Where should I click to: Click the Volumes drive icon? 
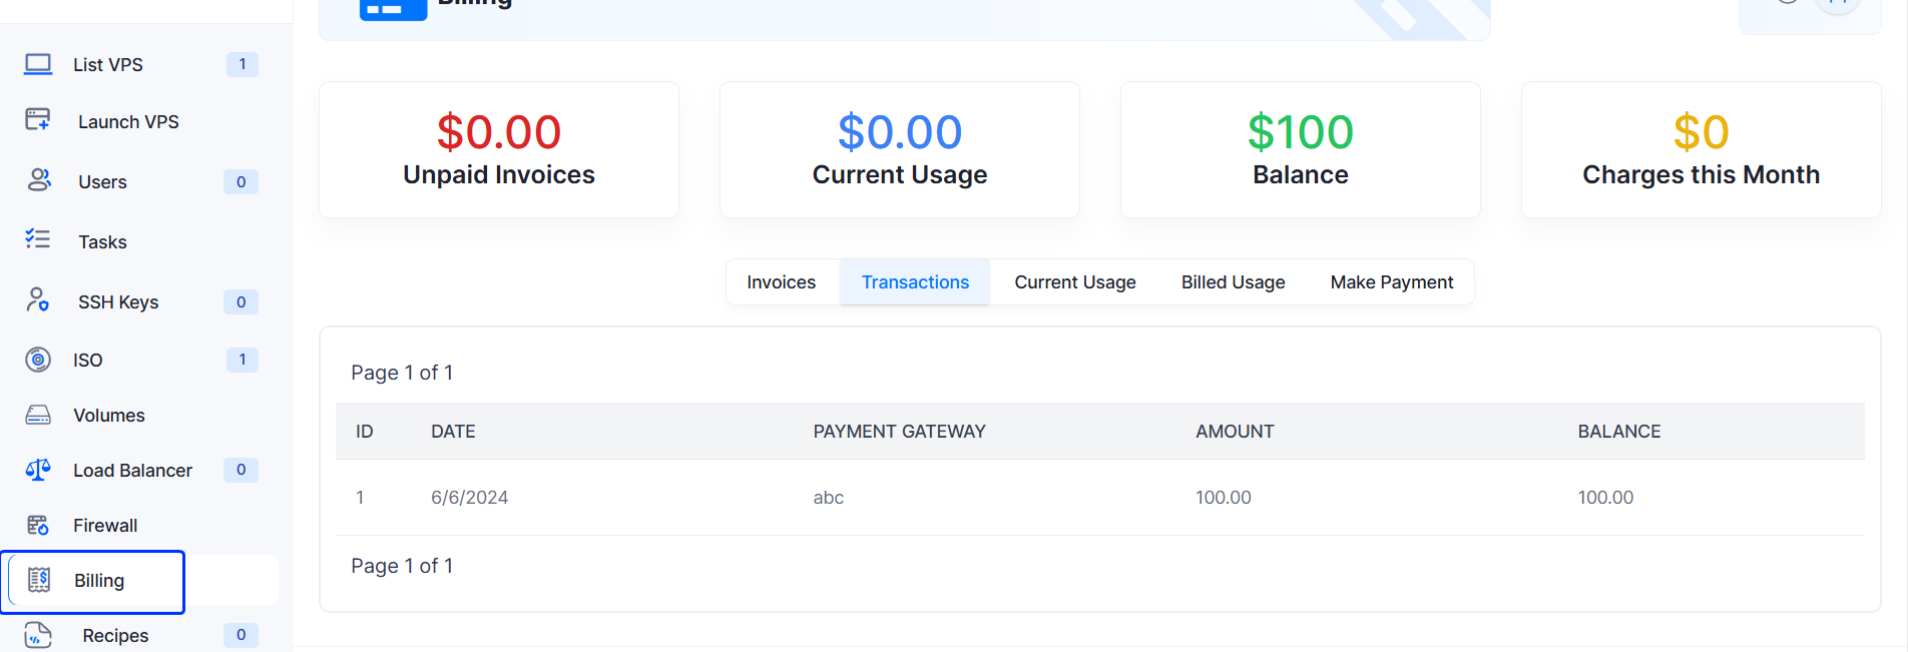[x=38, y=414]
